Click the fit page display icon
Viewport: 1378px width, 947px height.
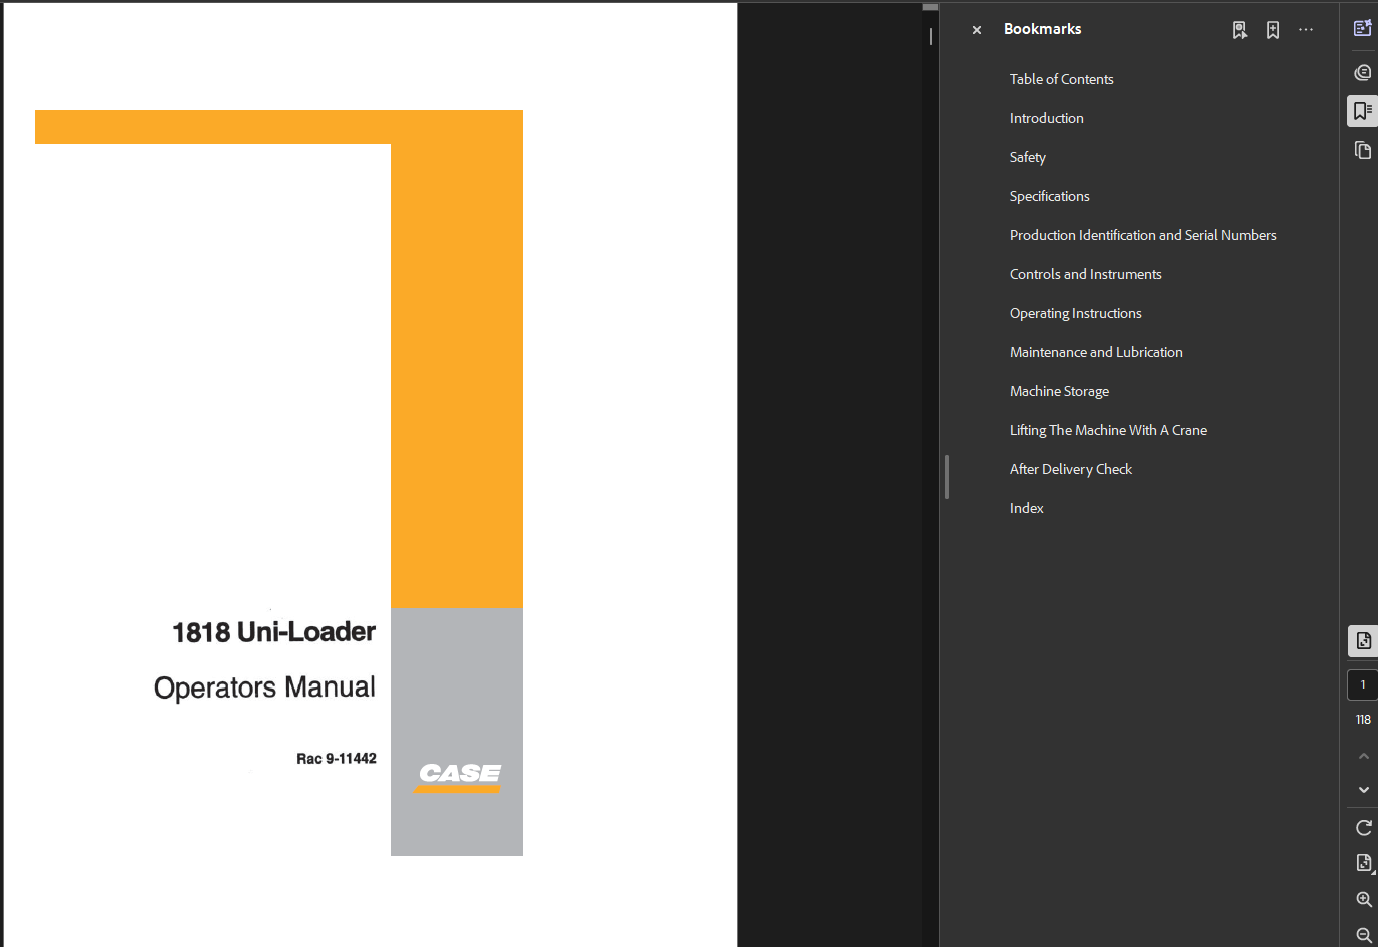[1363, 641]
